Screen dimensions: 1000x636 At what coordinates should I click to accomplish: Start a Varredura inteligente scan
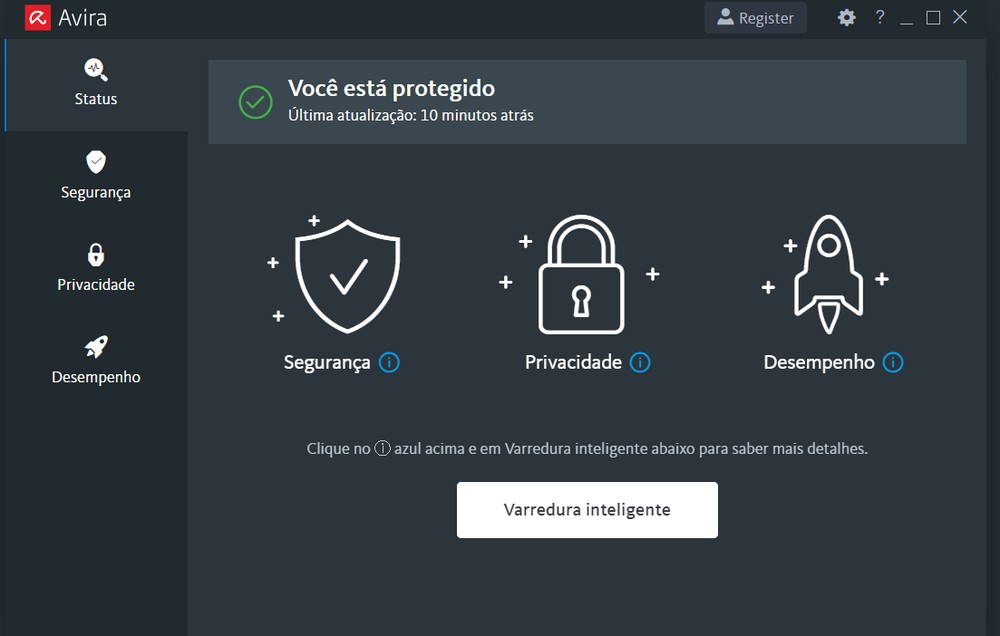click(587, 509)
